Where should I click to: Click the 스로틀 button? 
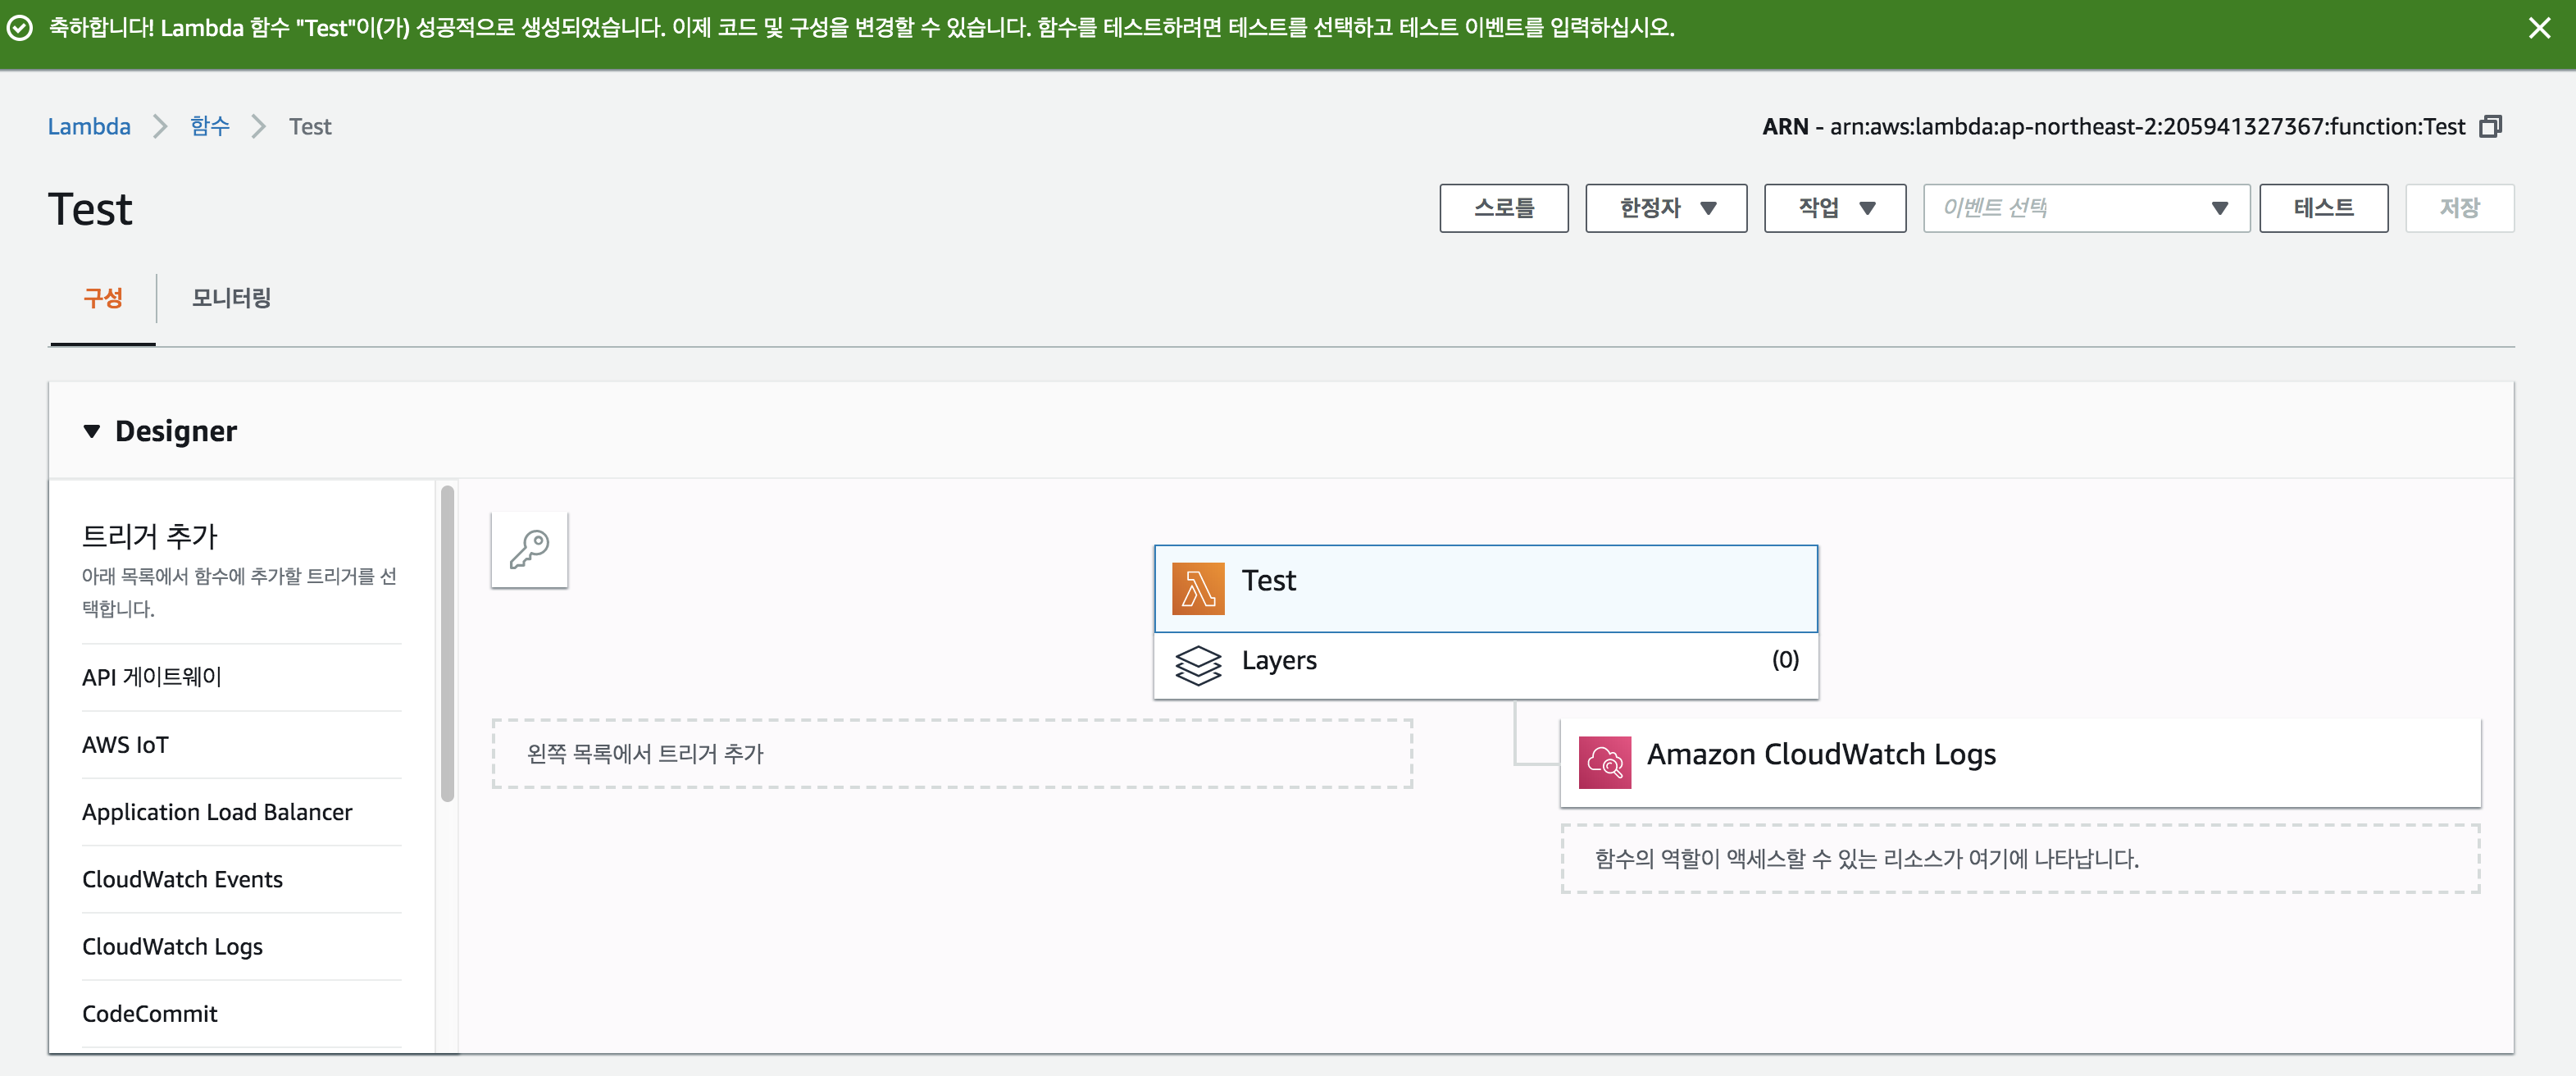1503,208
